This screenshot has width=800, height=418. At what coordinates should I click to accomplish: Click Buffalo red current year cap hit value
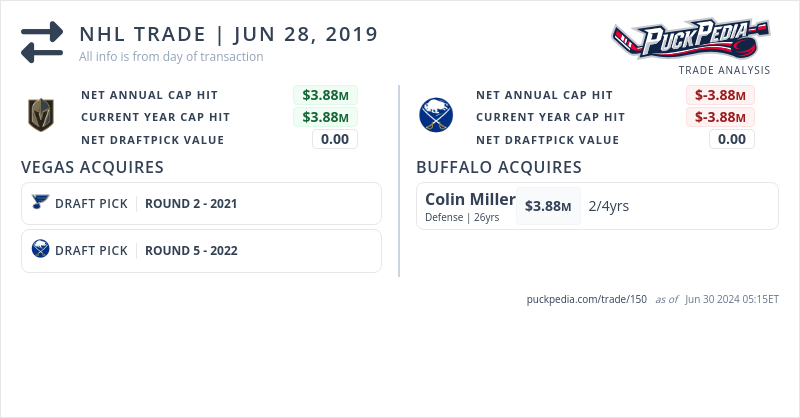click(720, 117)
